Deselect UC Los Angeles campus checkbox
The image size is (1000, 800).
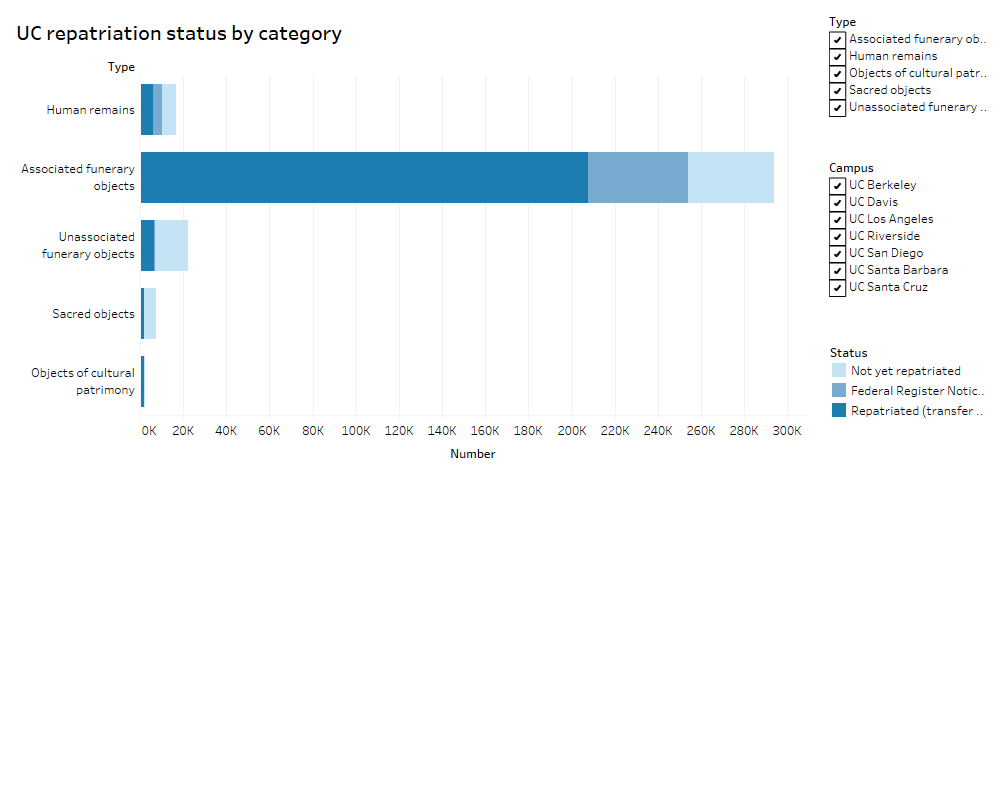(x=837, y=220)
